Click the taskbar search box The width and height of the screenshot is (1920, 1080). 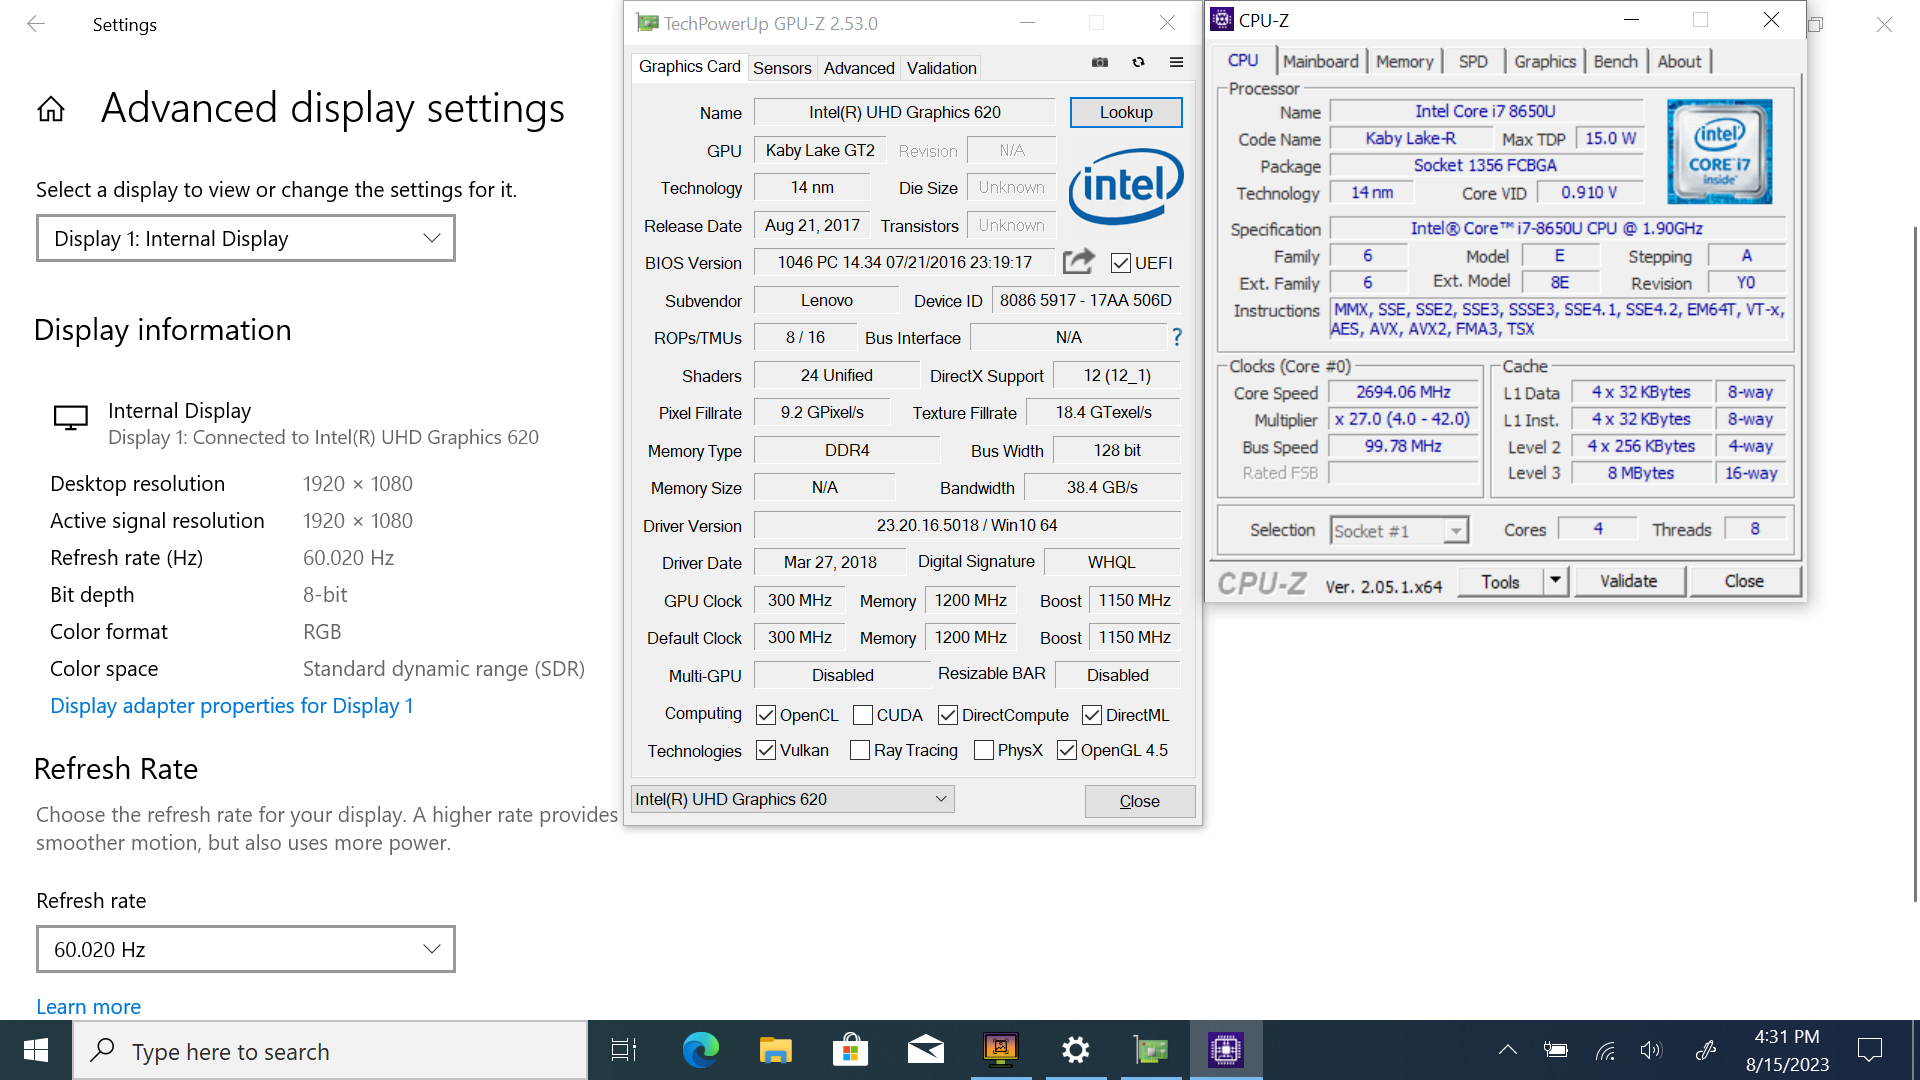pos(330,1051)
